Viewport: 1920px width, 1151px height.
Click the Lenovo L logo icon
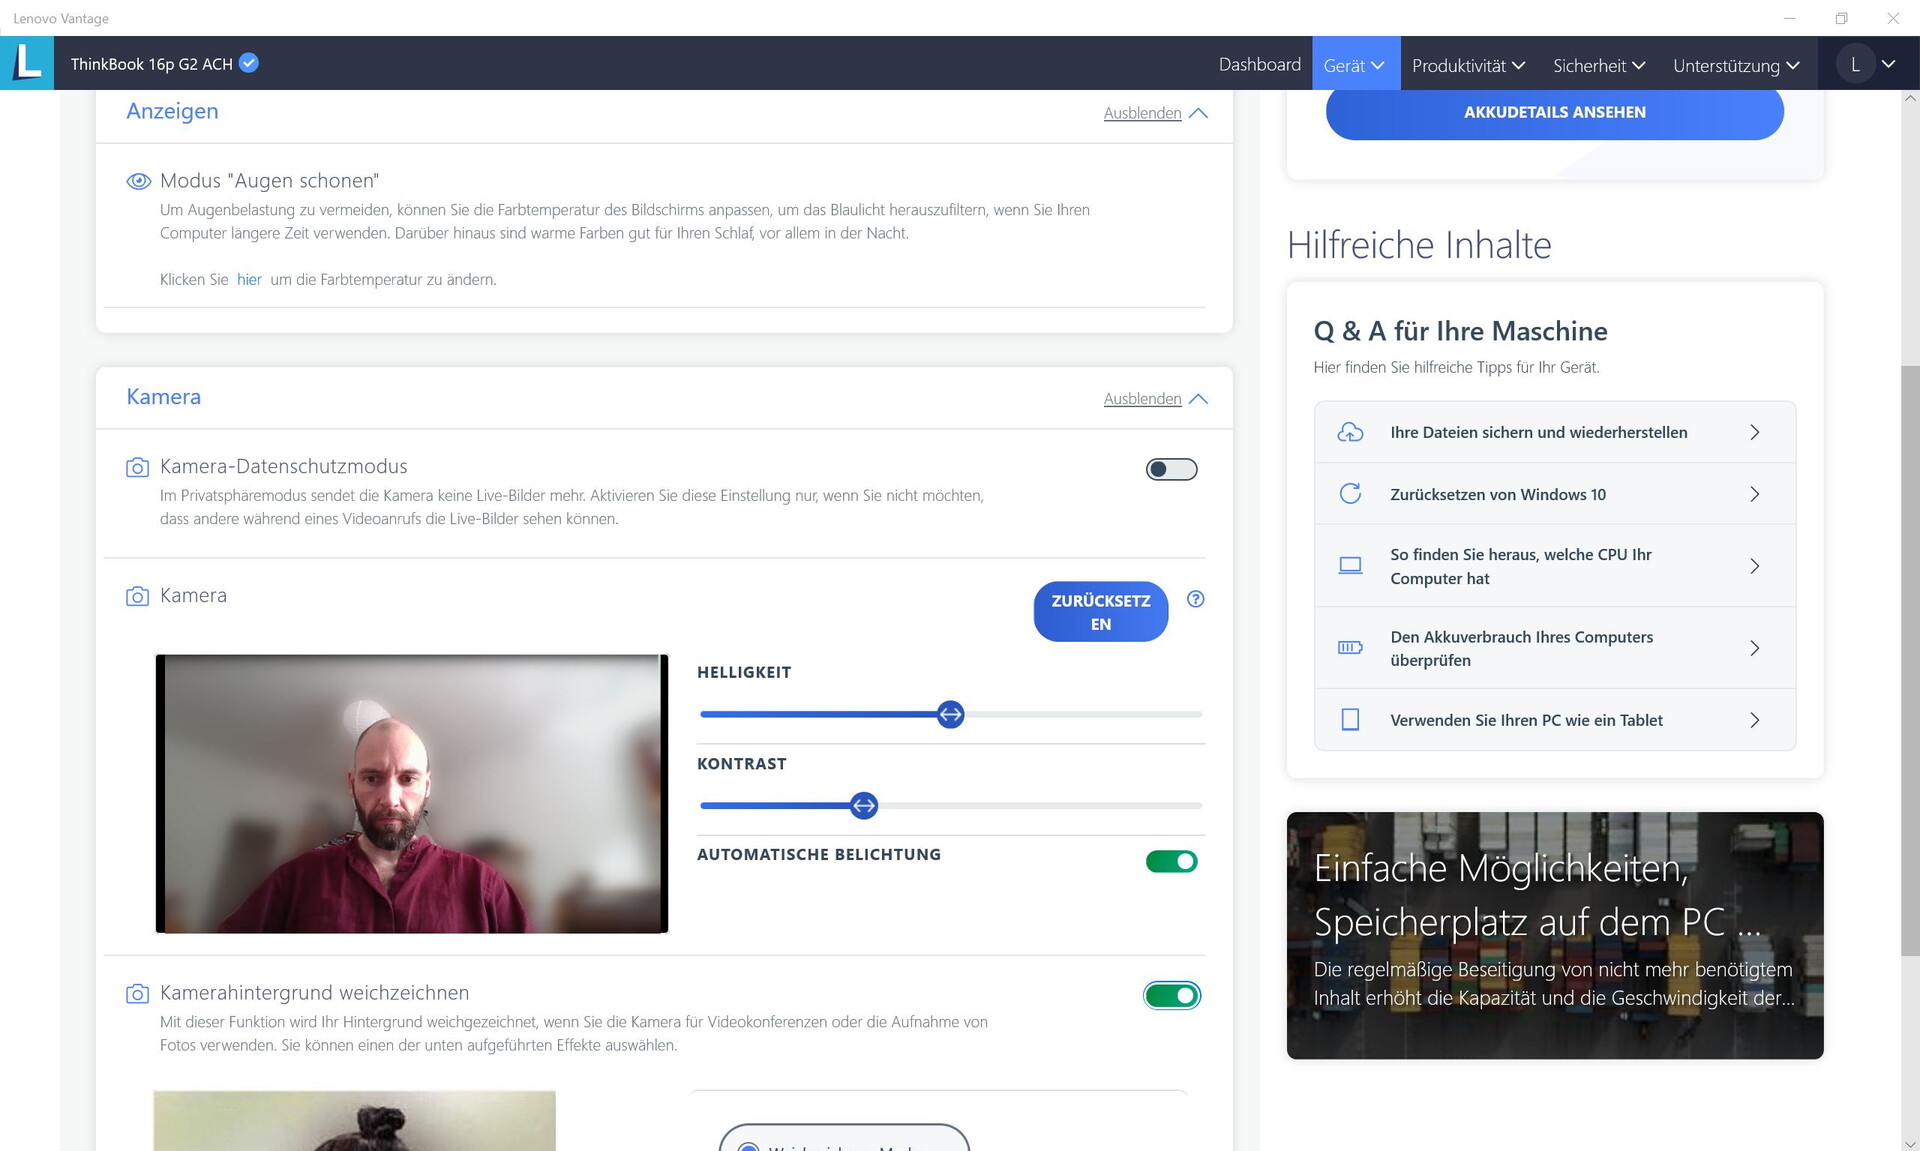click(x=27, y=63)
